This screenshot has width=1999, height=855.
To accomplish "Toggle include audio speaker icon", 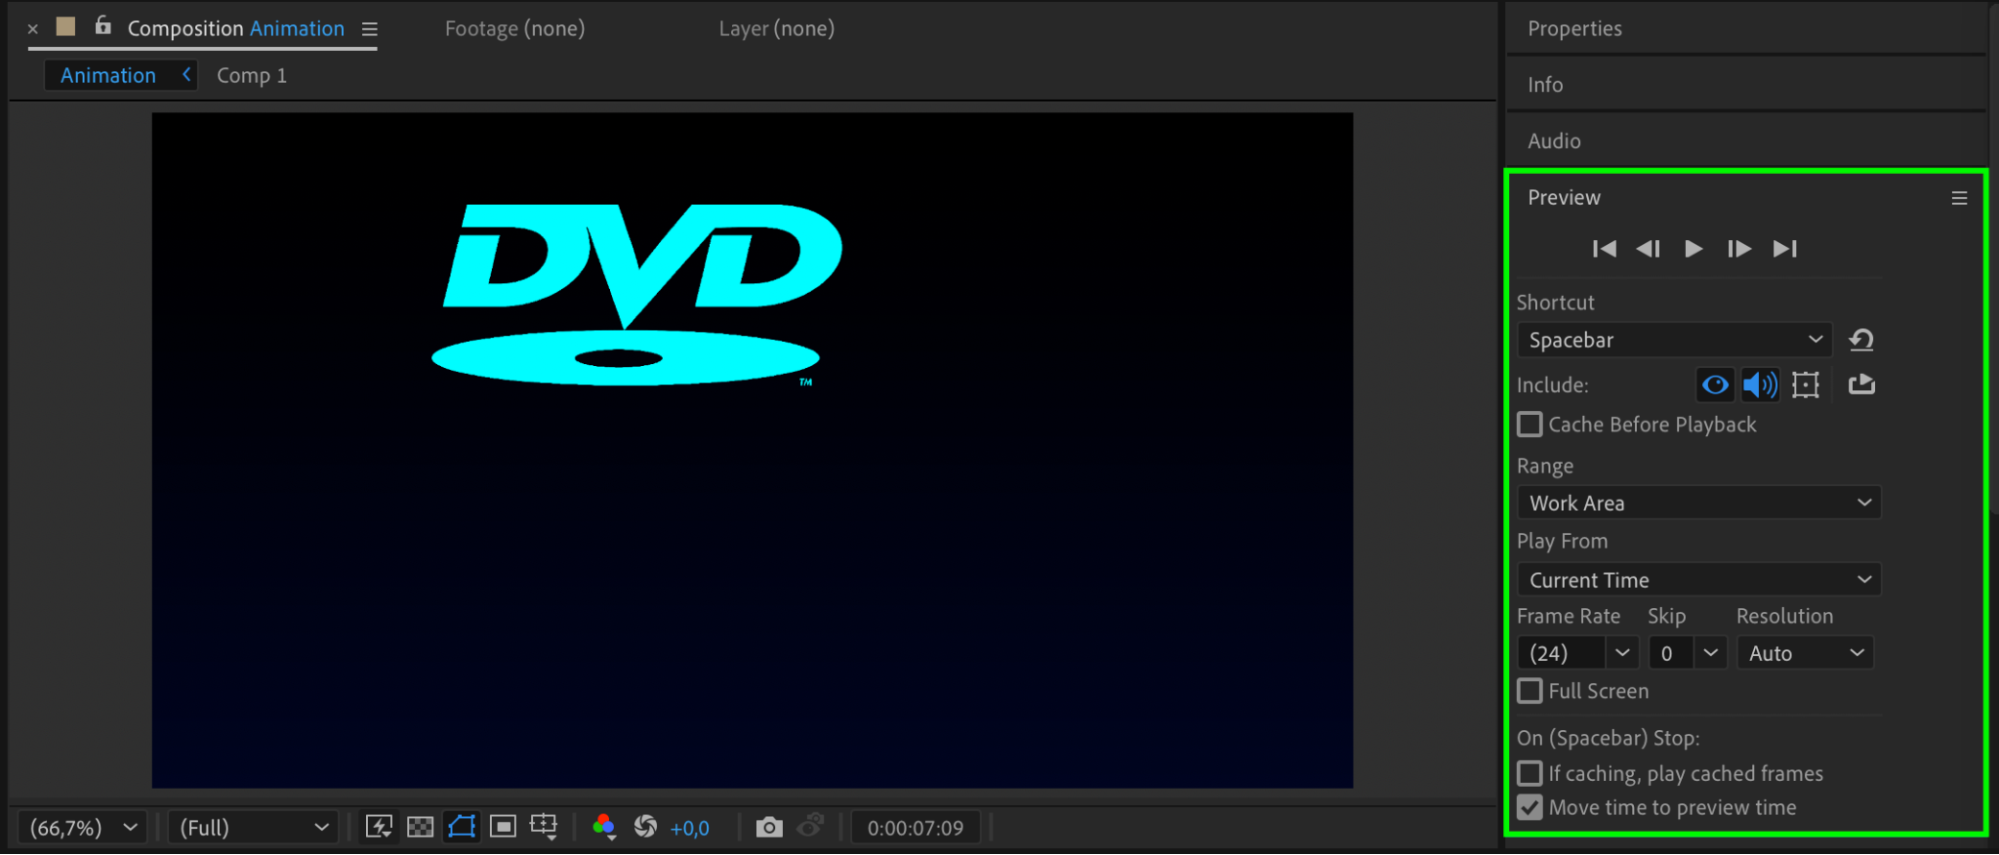I will [x=1760, y=385].
